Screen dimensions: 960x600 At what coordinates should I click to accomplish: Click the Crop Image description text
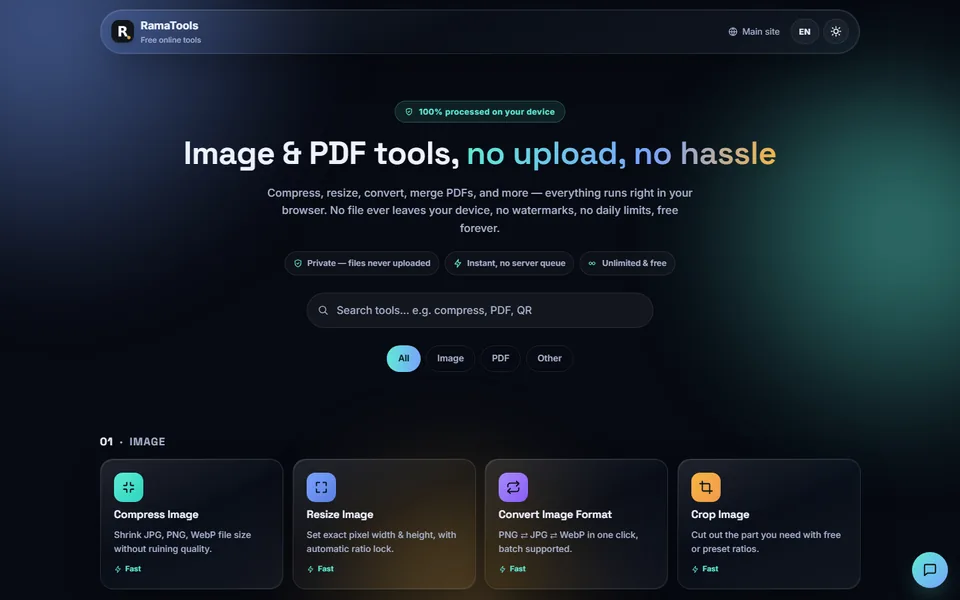(766, 542)
